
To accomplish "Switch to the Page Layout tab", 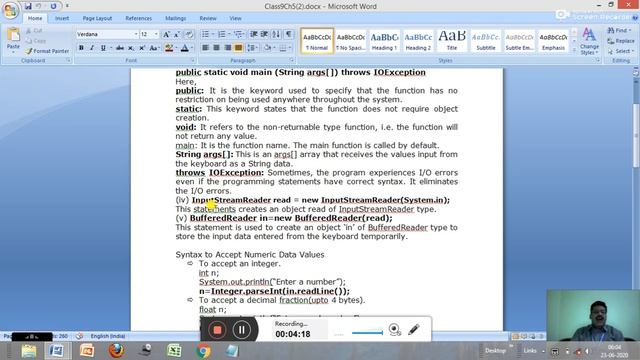I will [x=97, y=18].
